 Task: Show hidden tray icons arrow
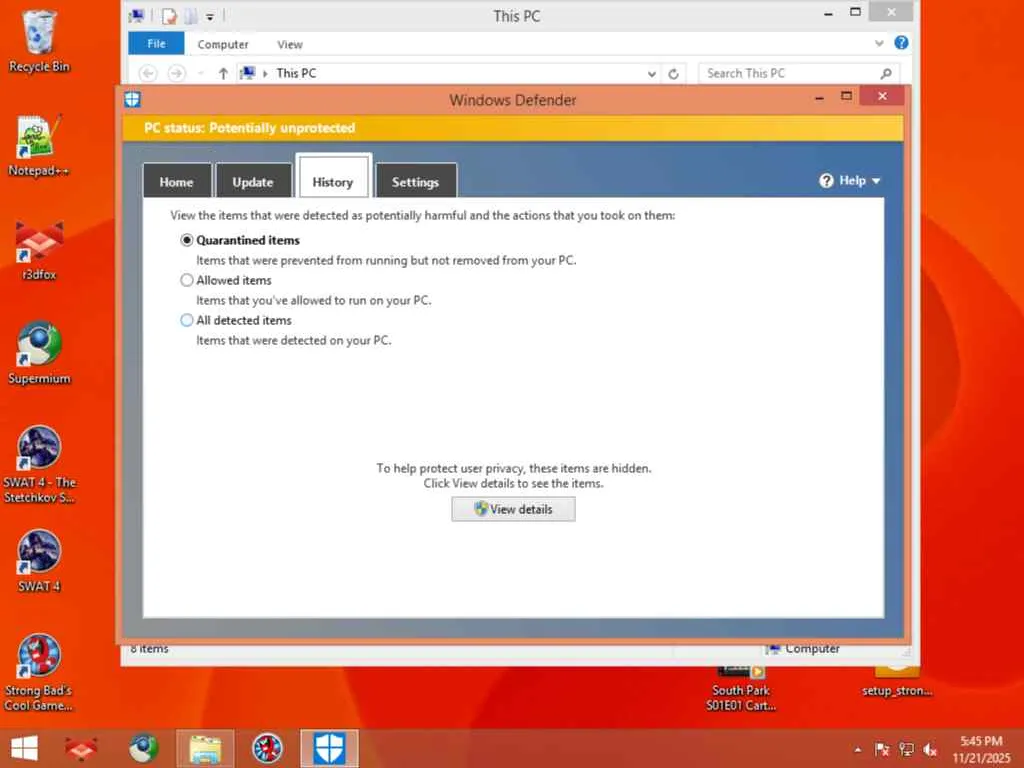click(857, 750)
